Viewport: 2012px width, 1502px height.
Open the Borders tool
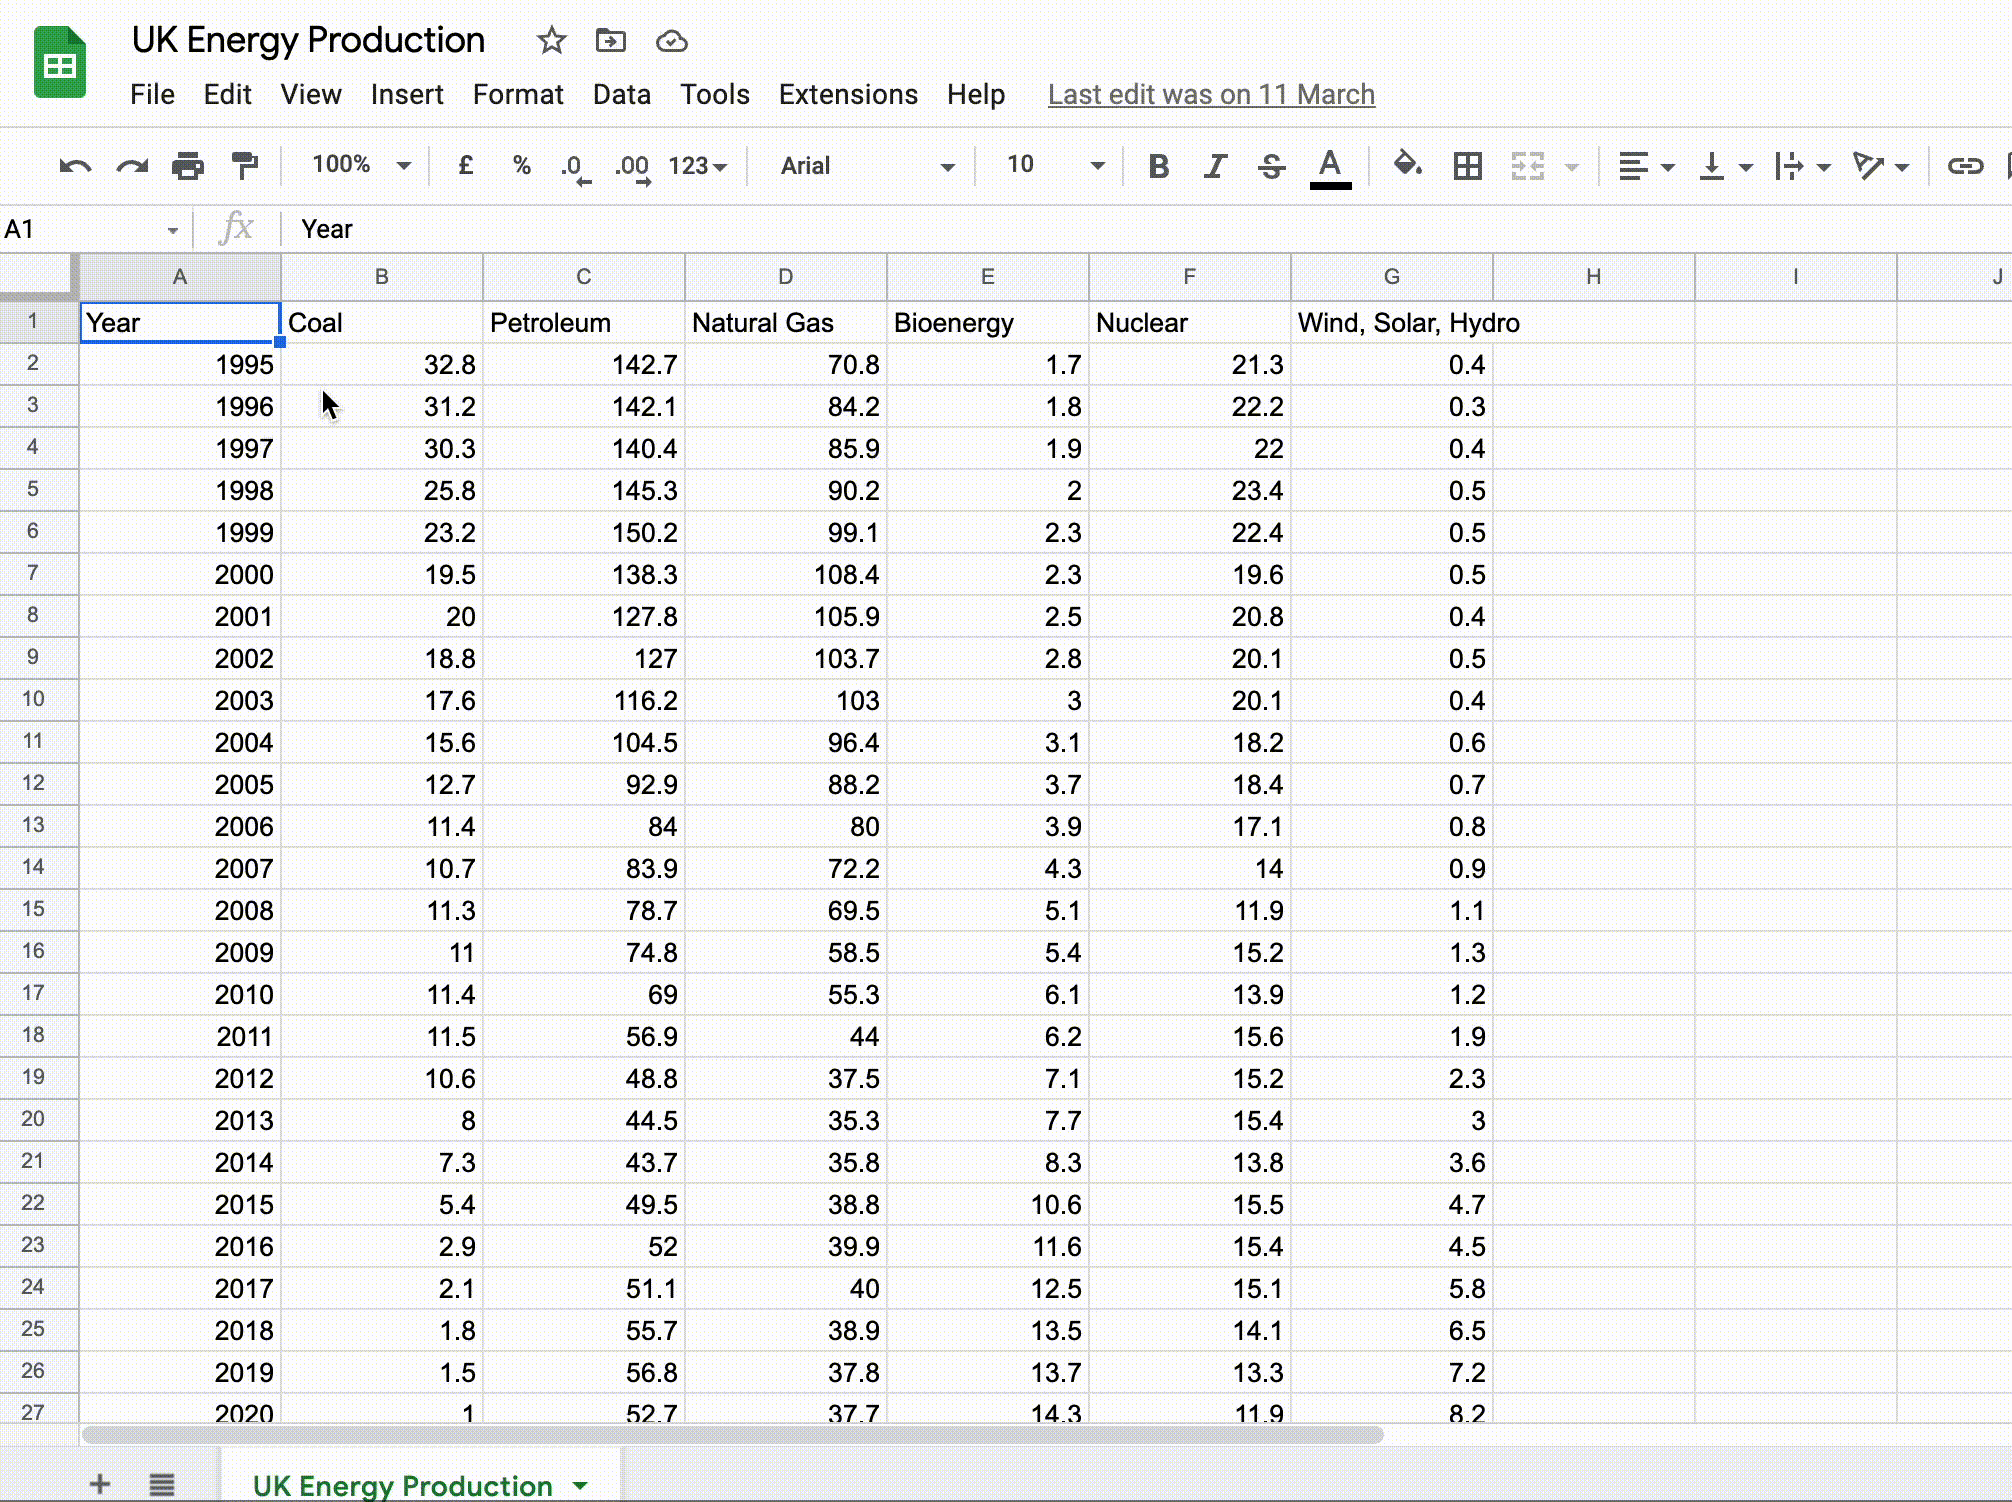1467,166
